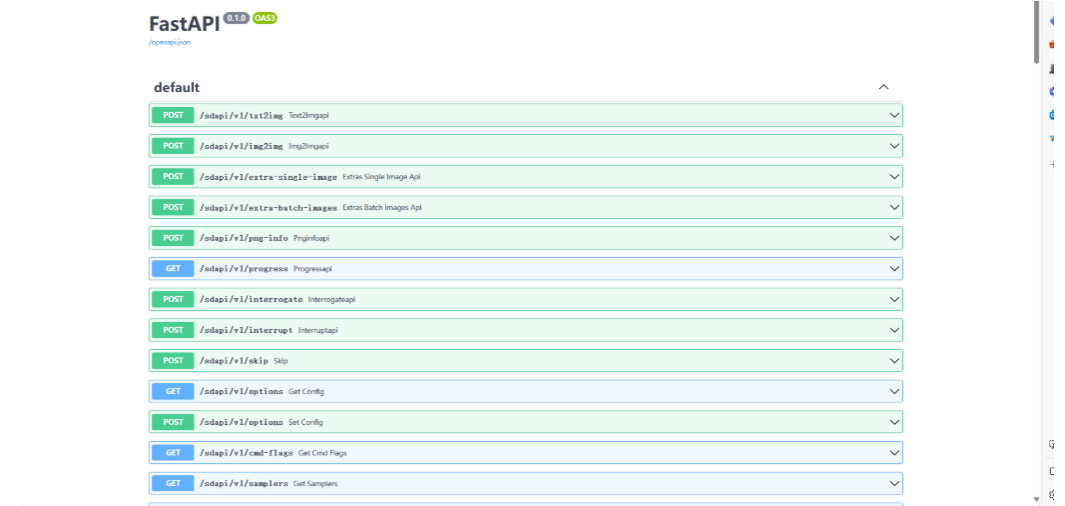Click the /sdapi/v1/cmd-flags path
The image size is (1065, 506).
click(246, 452)
